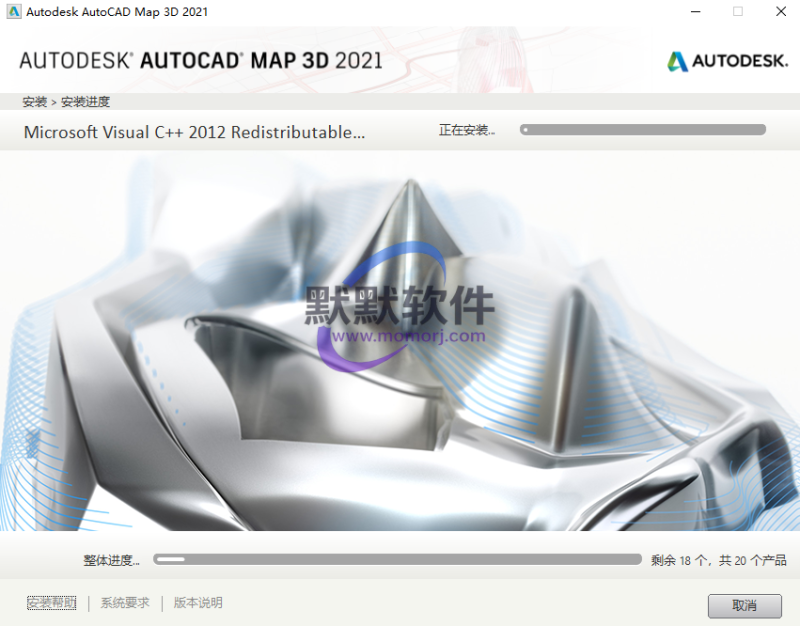Click the Microsoft Visual C++ 2012 Redistributable label

pyautogui.click(x=194, y=132)
